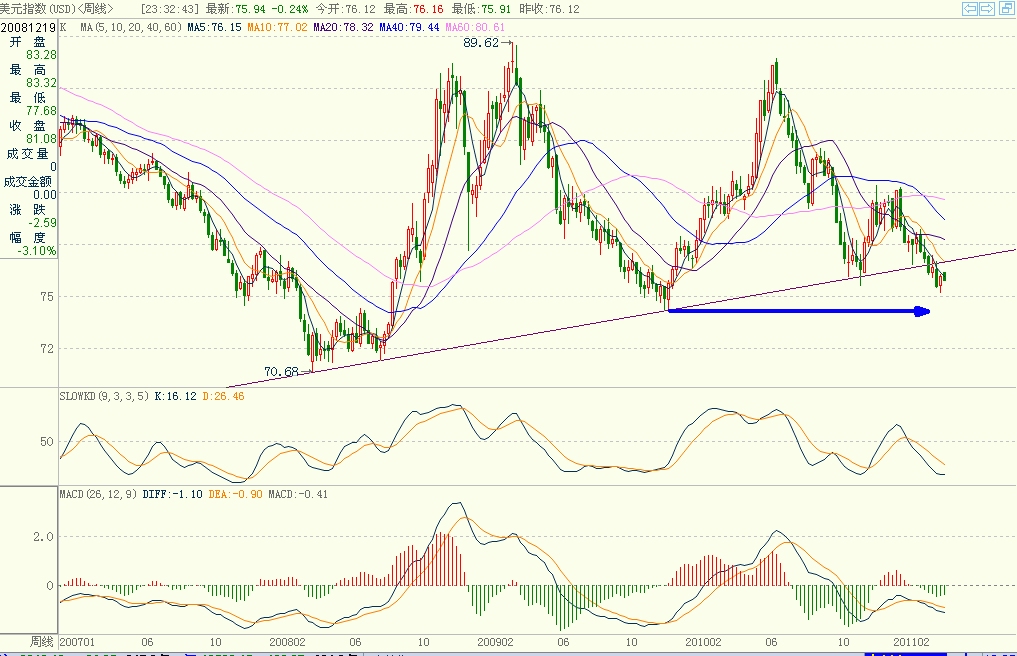Click the SLOWKD(9,3,3,5) indicator label
This screenshot has width=1017, height=656.
104,396
